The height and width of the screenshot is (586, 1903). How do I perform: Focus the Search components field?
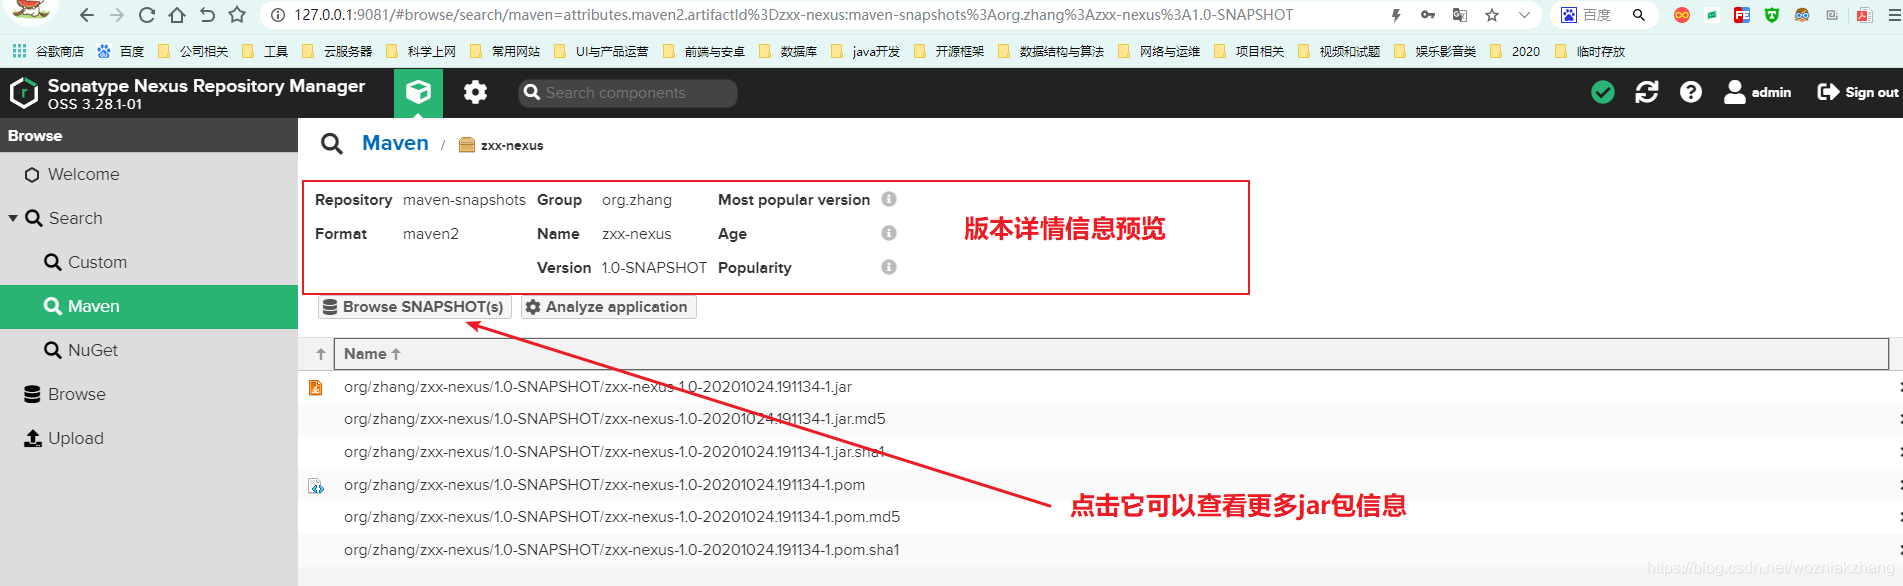[628, 93]
